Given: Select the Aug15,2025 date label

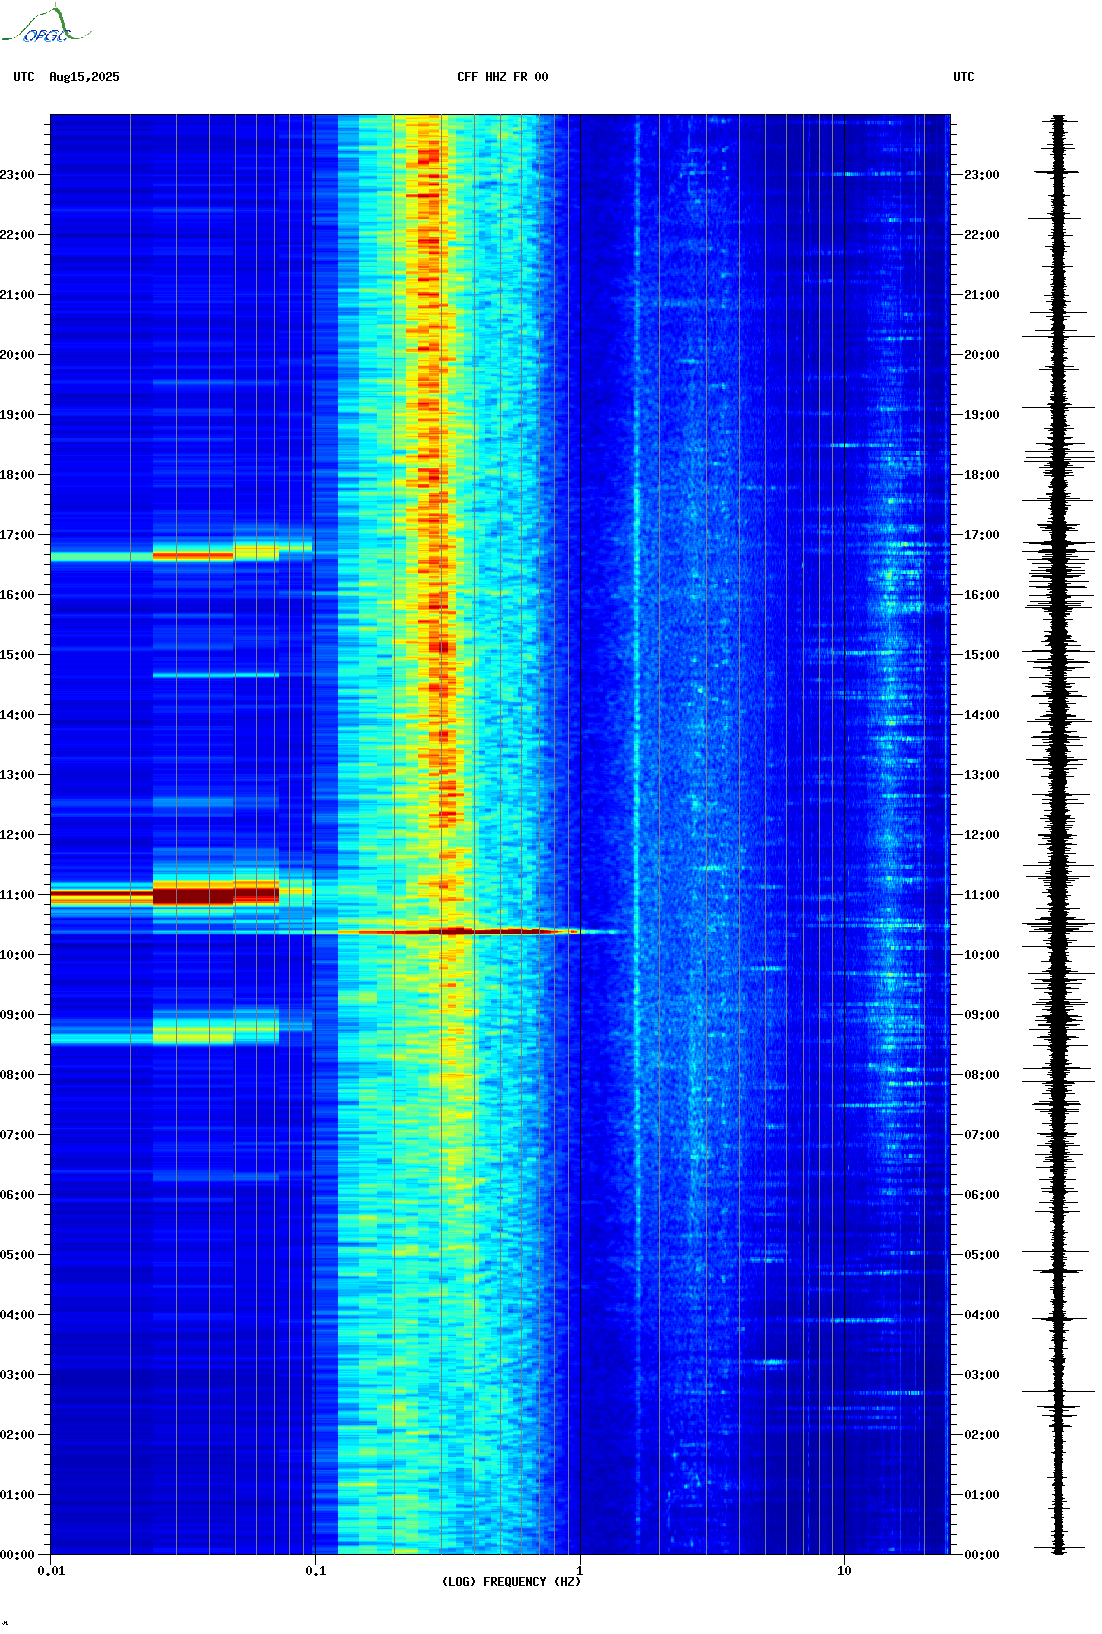Looking at the screenshot, I should point(84,77).
